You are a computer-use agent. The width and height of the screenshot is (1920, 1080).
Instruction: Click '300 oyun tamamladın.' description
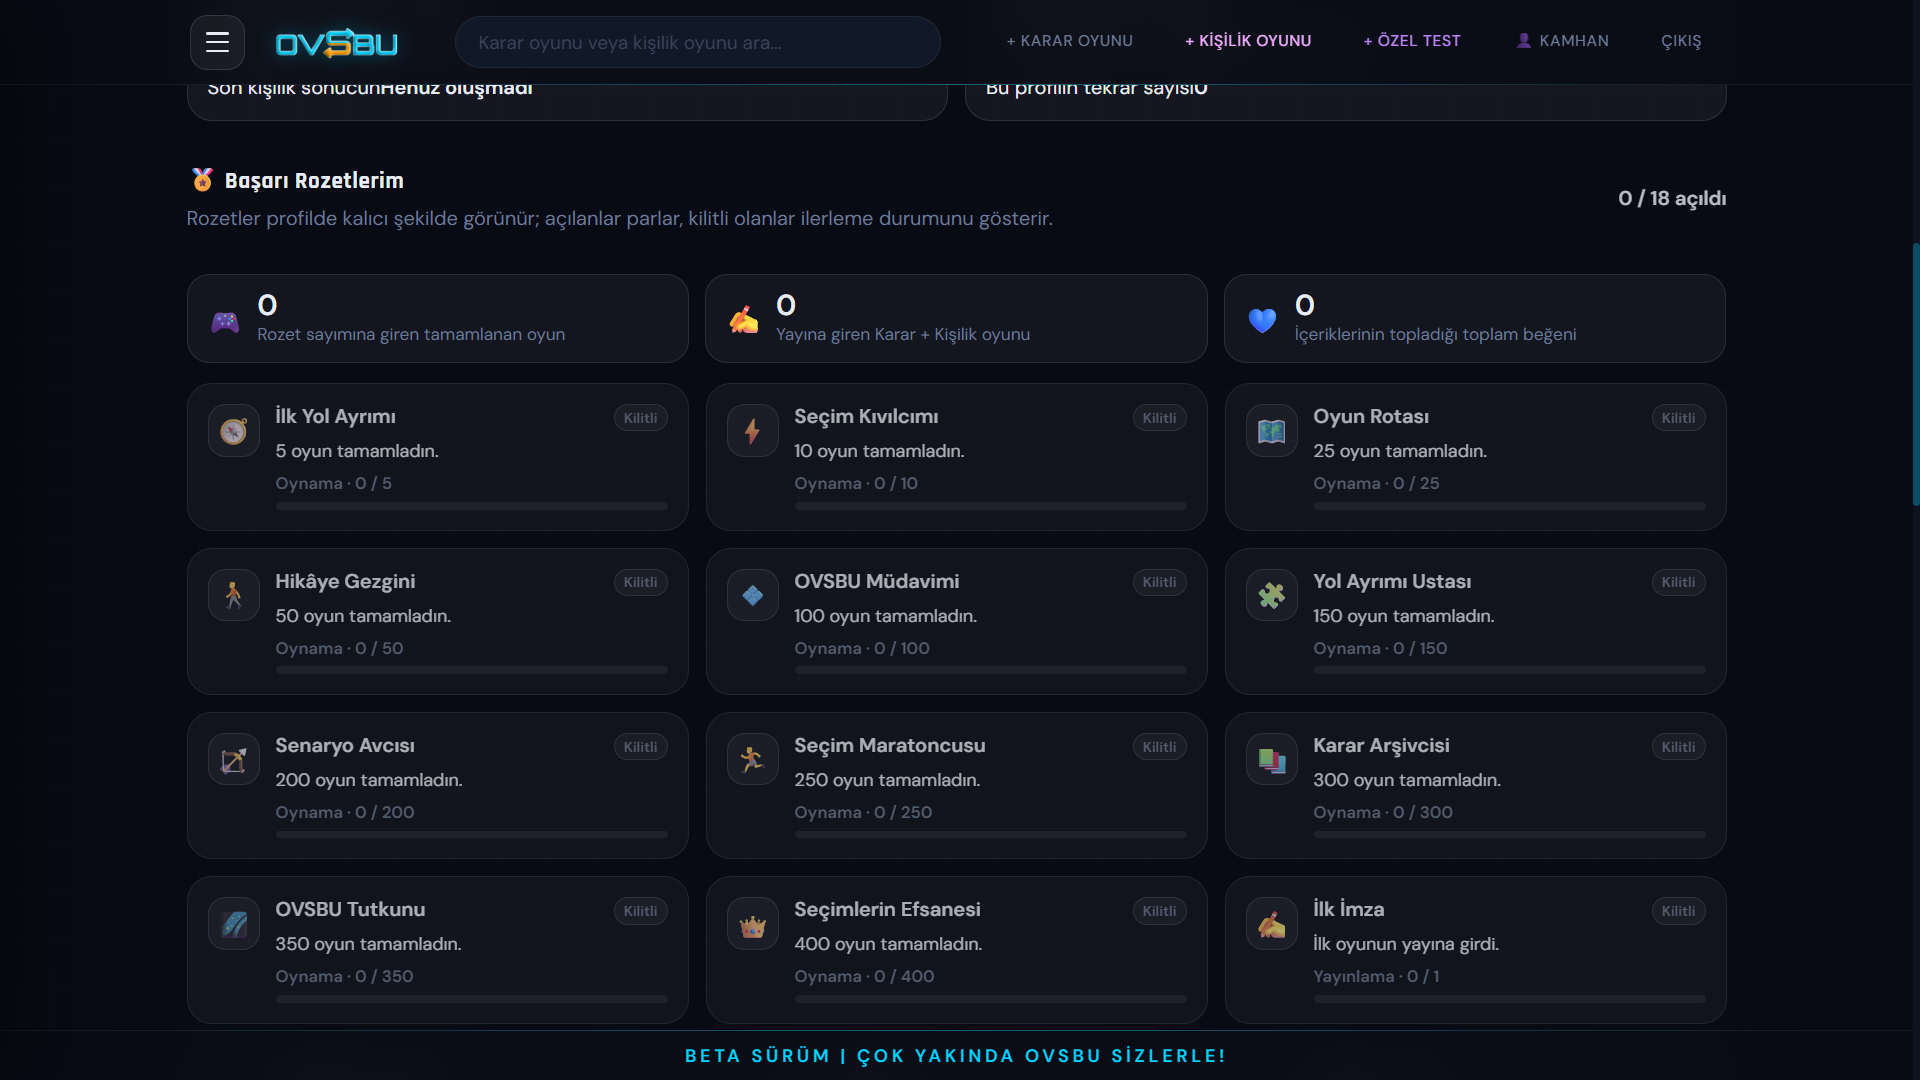coord(1407,780)
